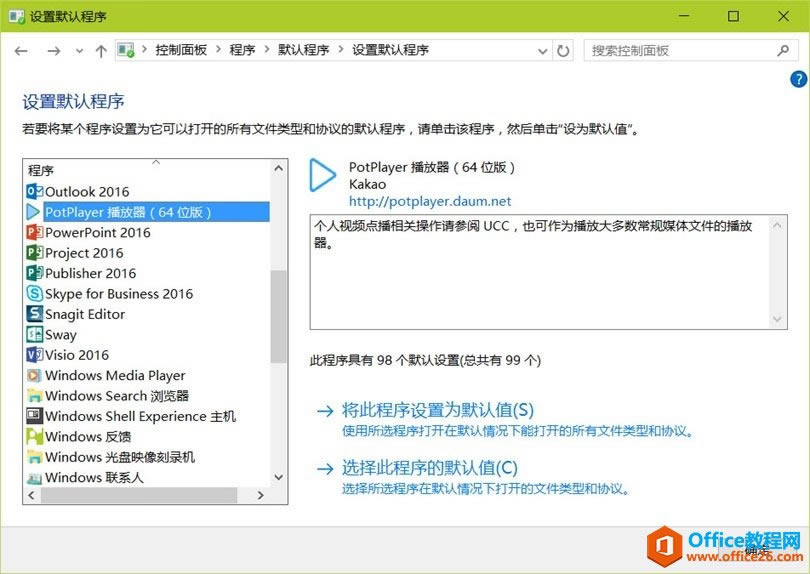Select Windows Shell Experience 主机 entry text

click(141, 416)
